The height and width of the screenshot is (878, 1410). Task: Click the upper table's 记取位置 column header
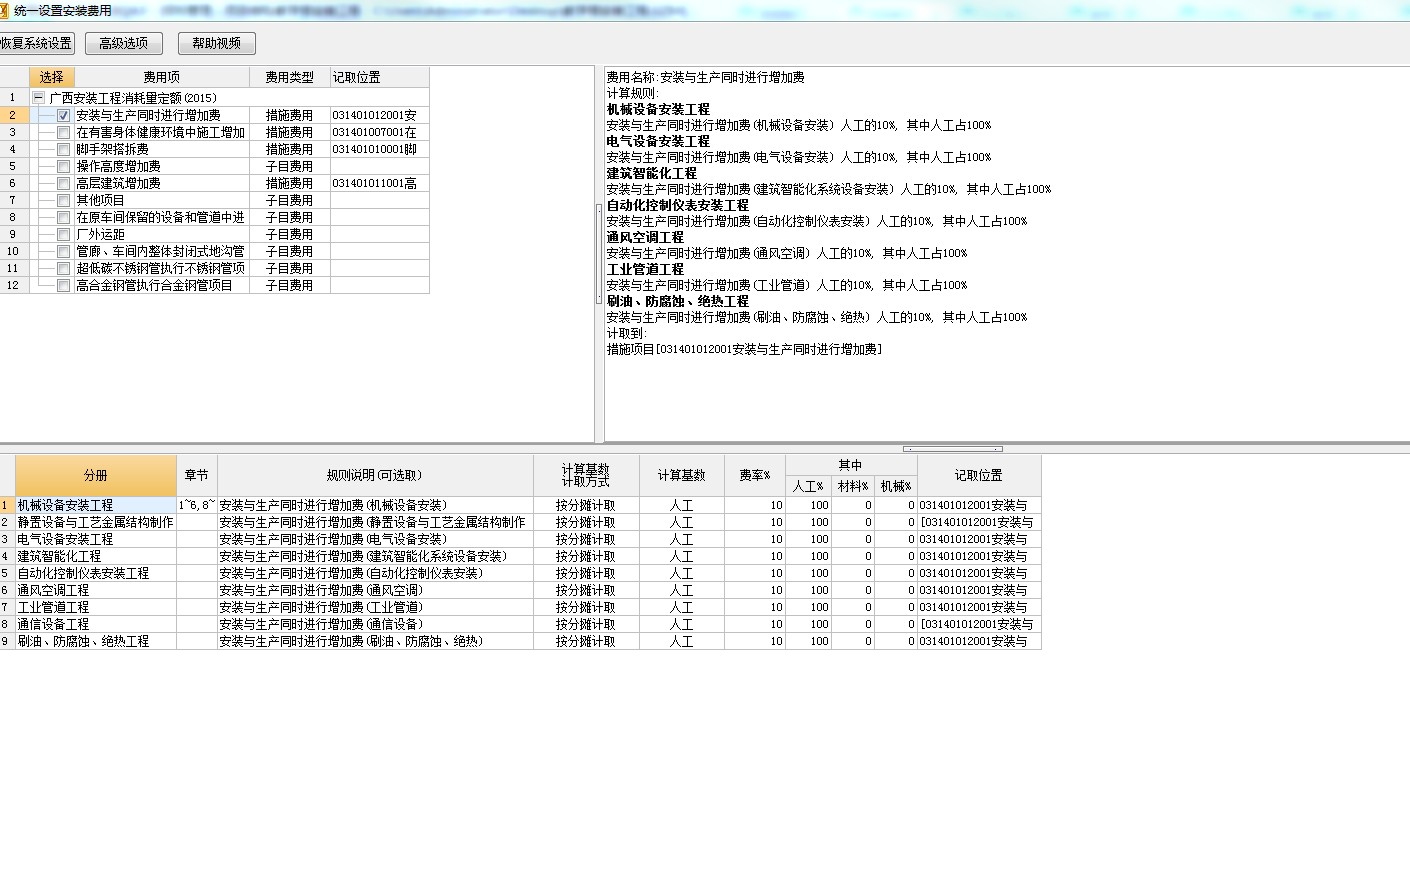[x=379, y=77]
